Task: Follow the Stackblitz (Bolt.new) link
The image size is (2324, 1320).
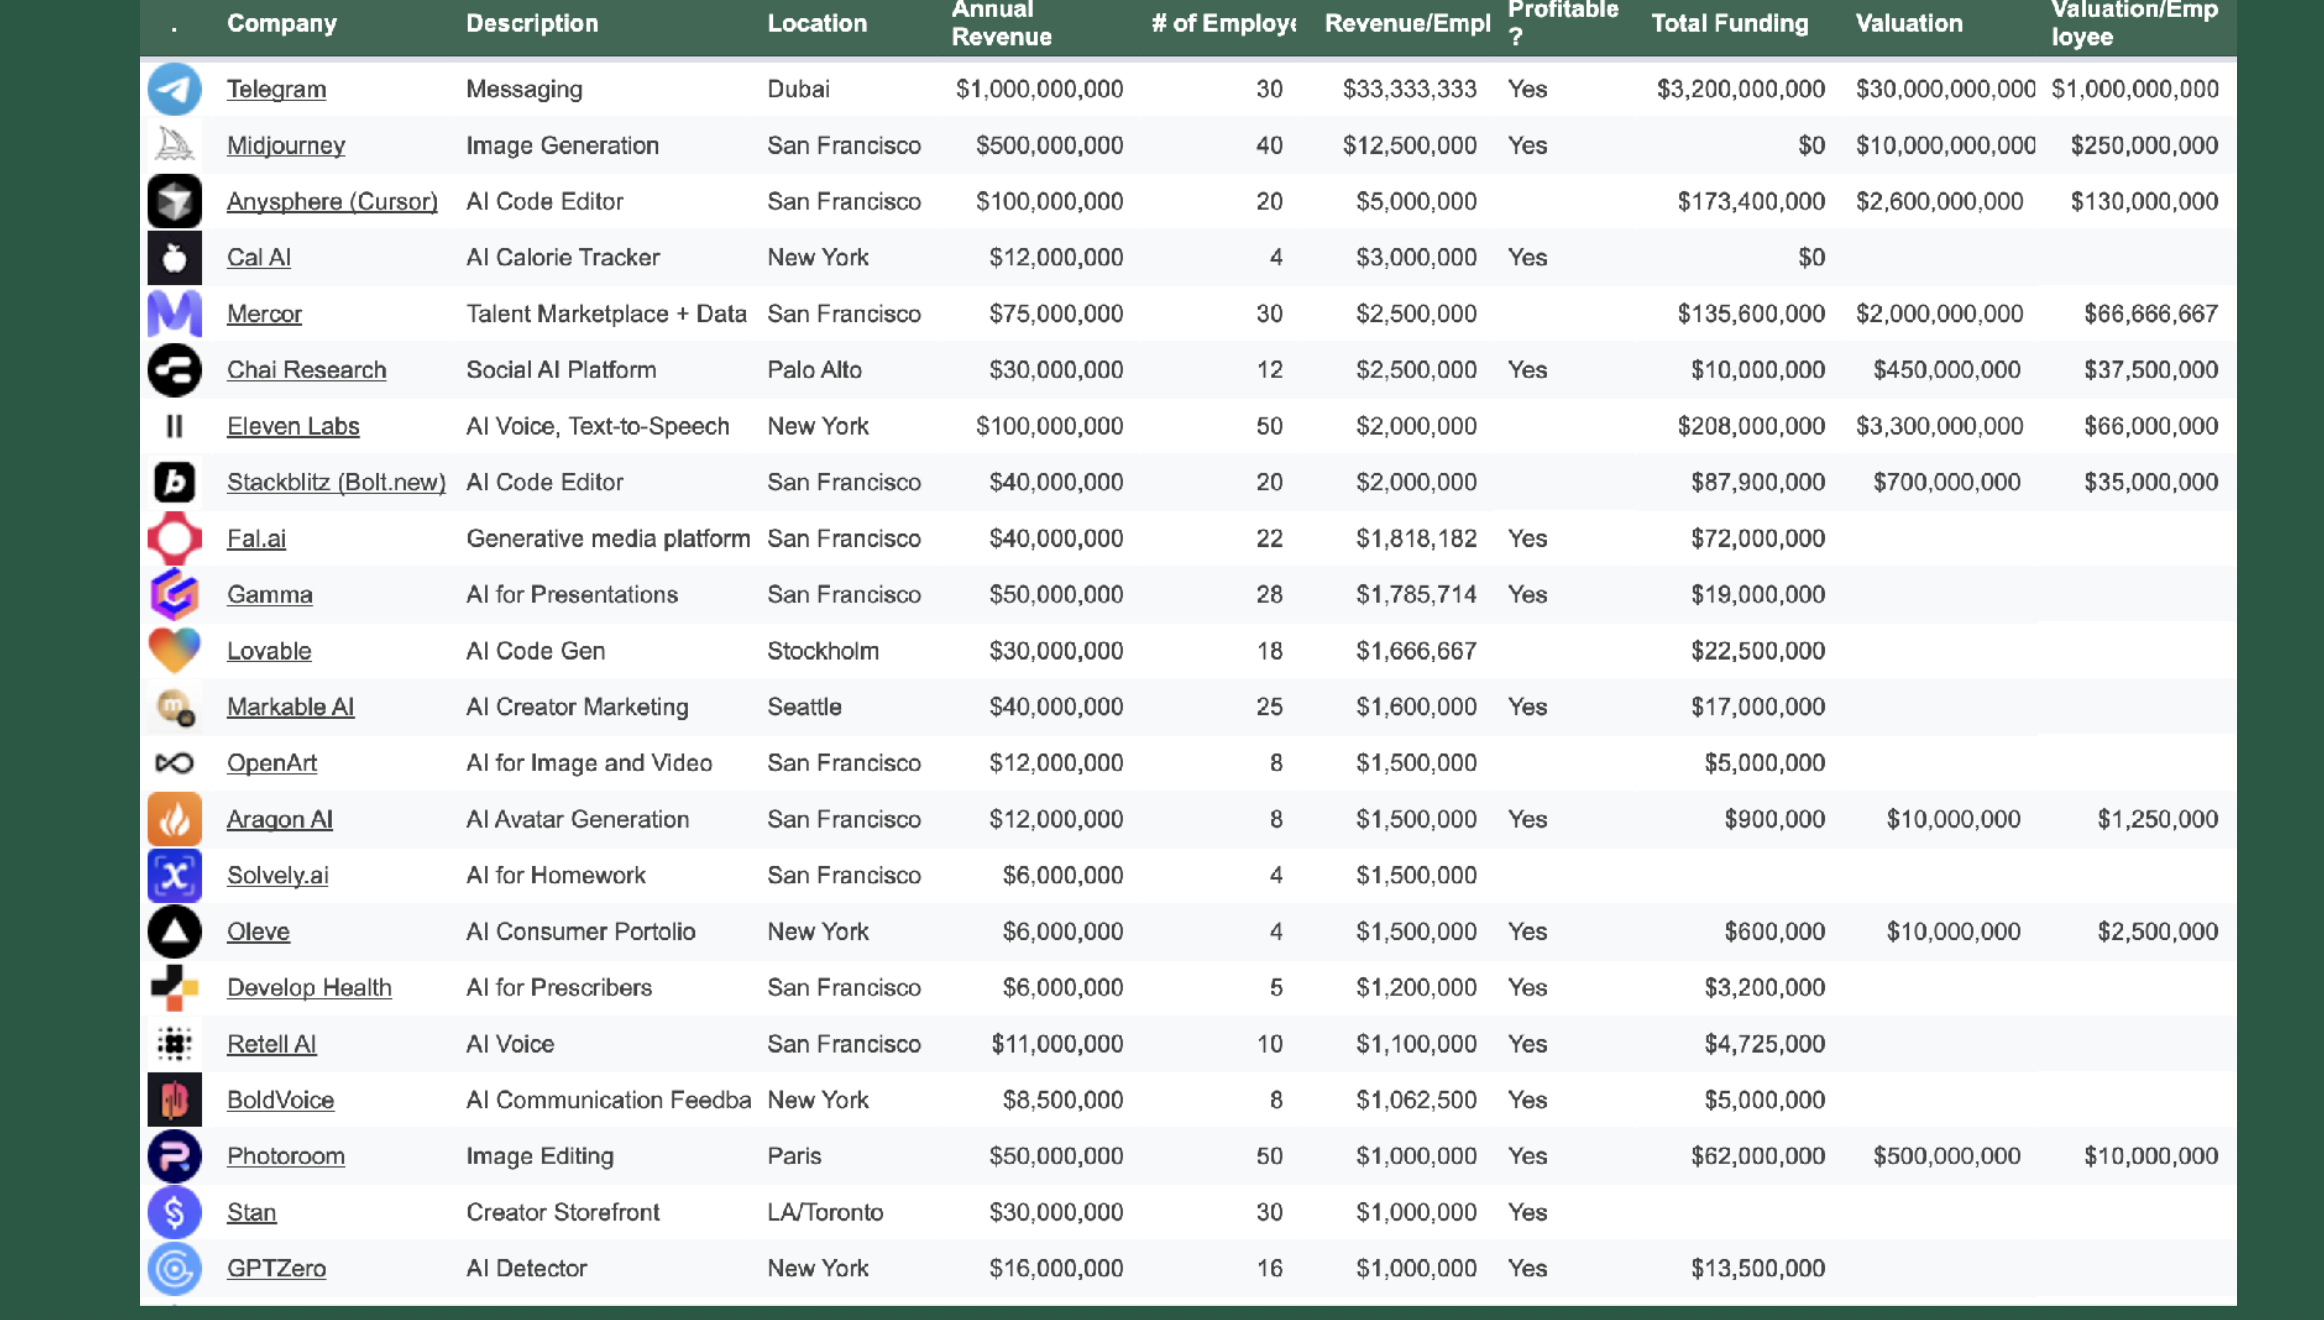Action: pyautogui.click(x=336, y=482)
